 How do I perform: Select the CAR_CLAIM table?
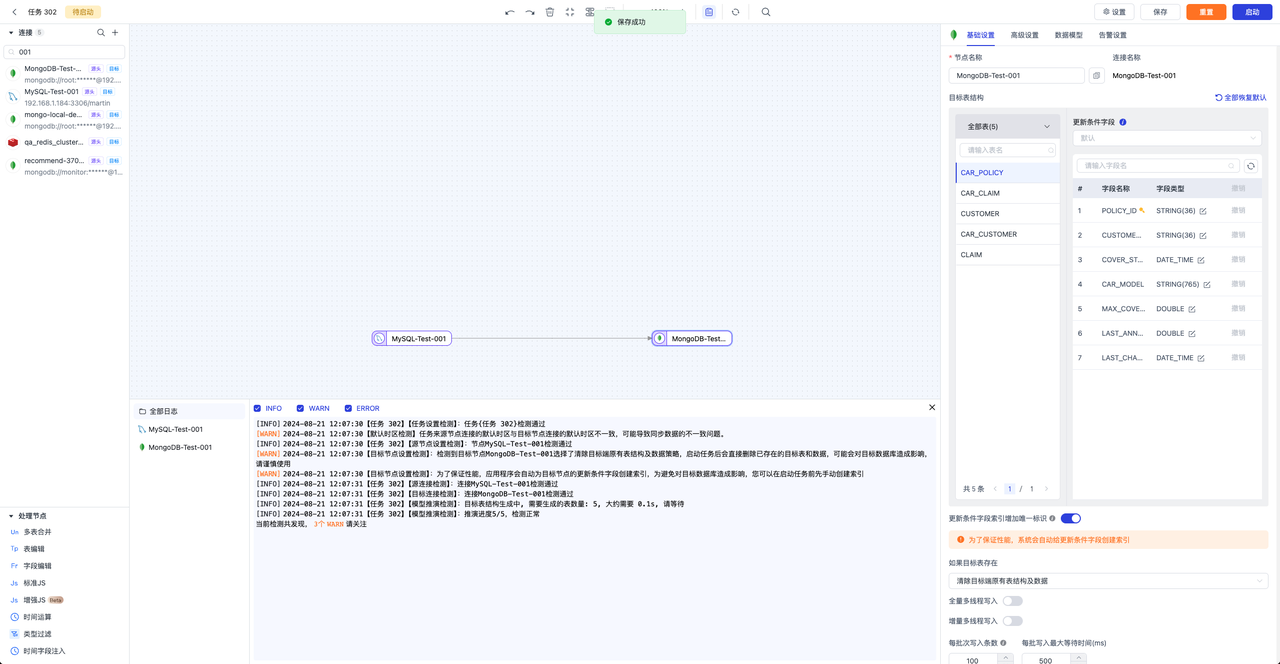pos(1007,193)
